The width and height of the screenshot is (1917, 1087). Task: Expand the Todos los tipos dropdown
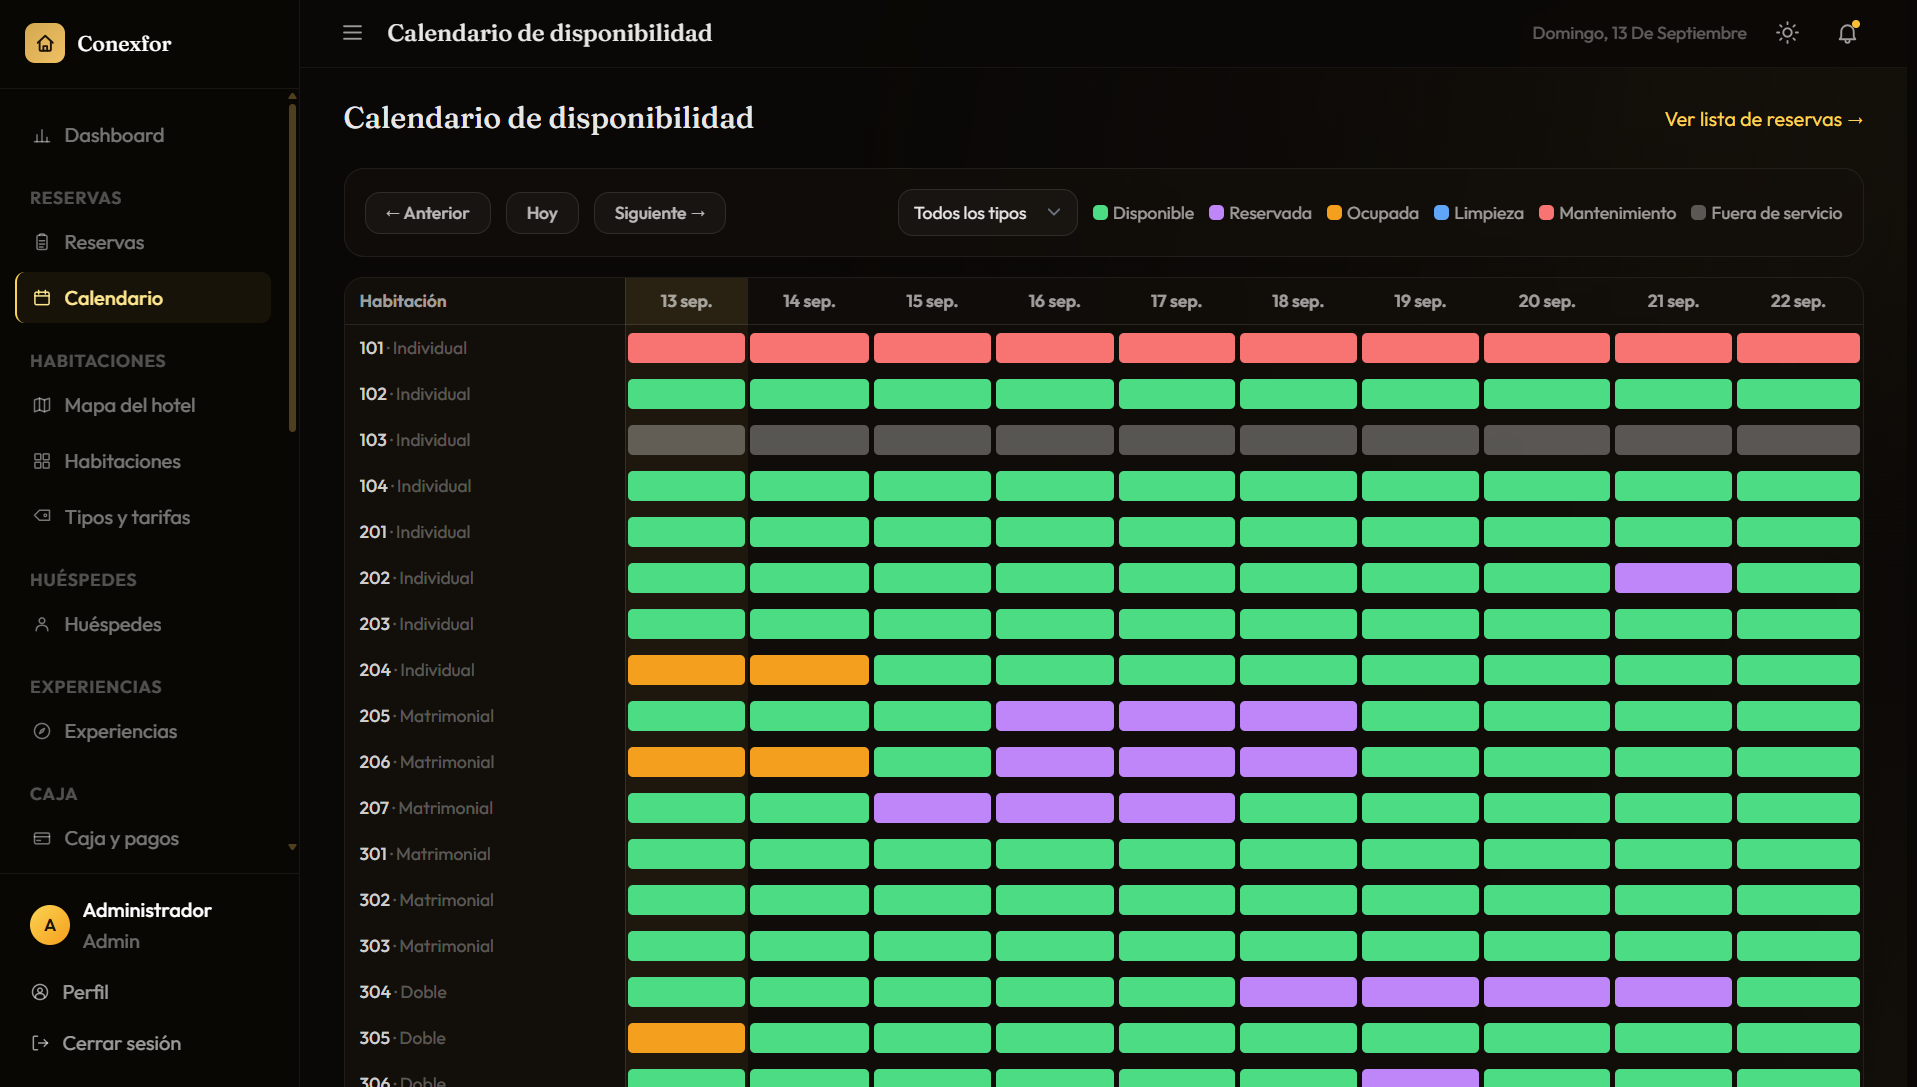(x=987, y=213)
